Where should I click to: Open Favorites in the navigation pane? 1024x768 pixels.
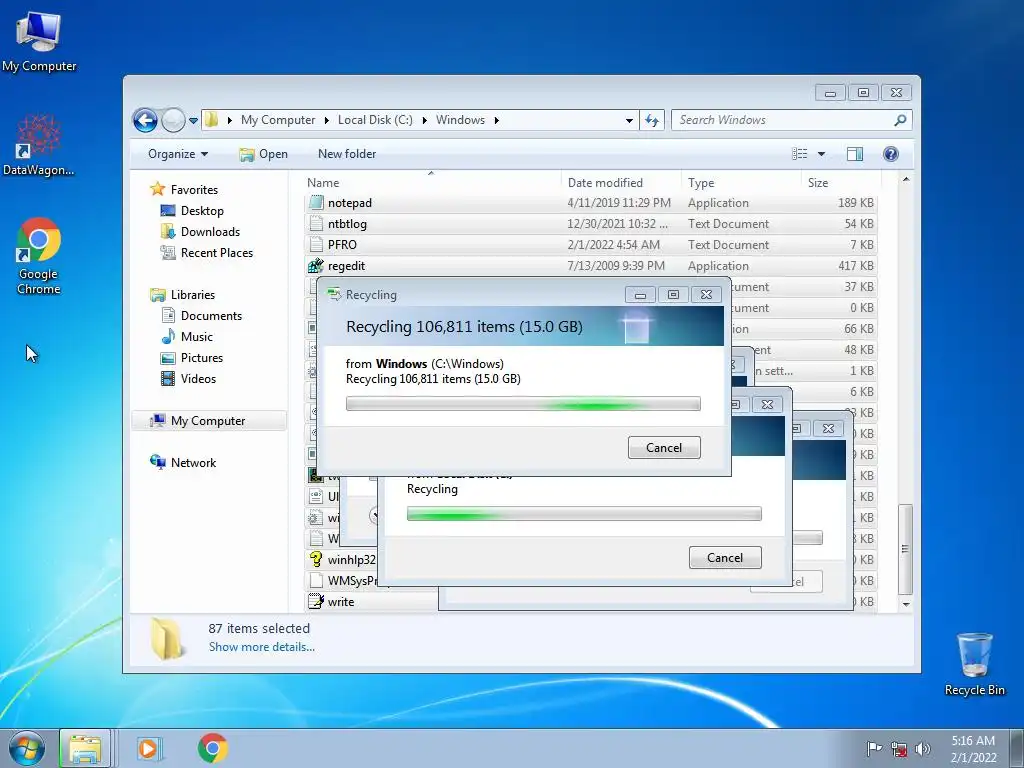point(184,190)
